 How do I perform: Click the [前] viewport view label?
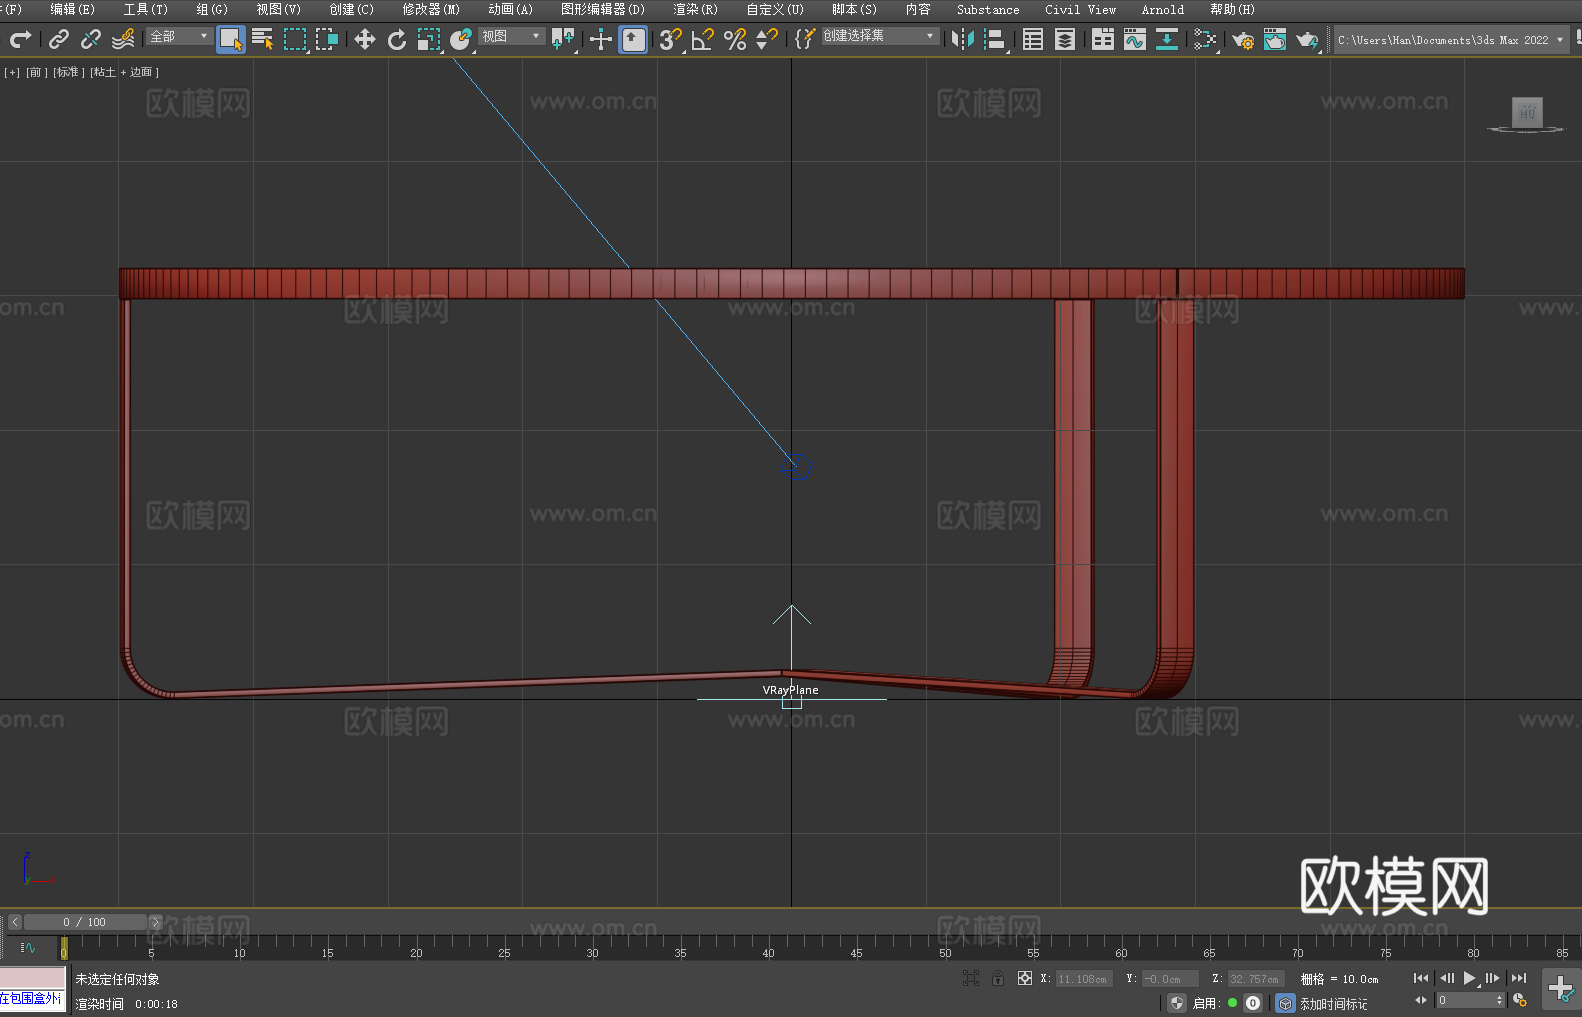[36, 72]
